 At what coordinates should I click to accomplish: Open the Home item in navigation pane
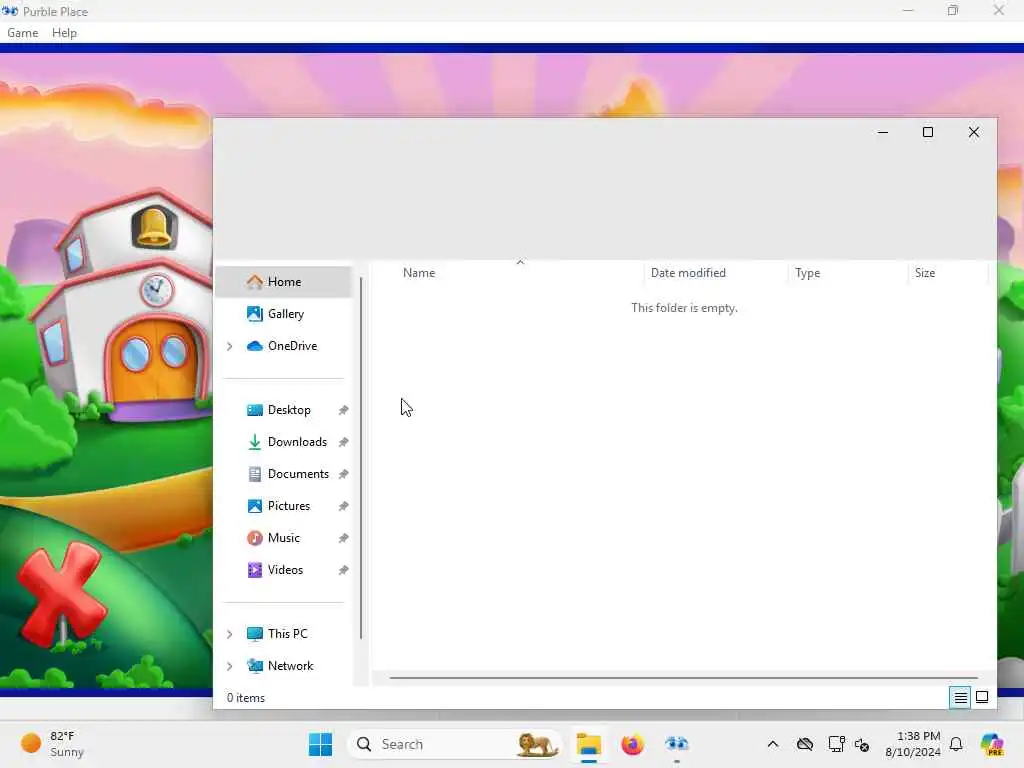point(283,281)
